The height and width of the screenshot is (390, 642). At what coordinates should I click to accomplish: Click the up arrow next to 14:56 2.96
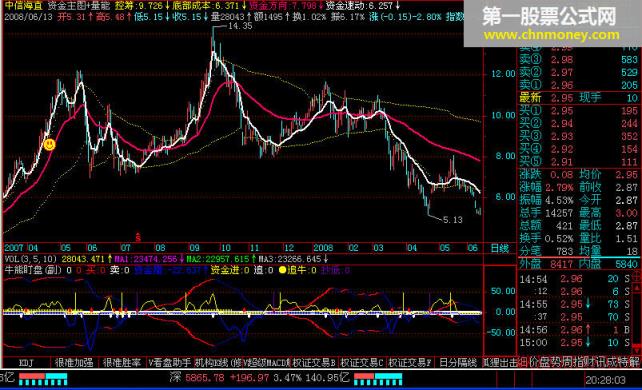[x=588, y=330]
